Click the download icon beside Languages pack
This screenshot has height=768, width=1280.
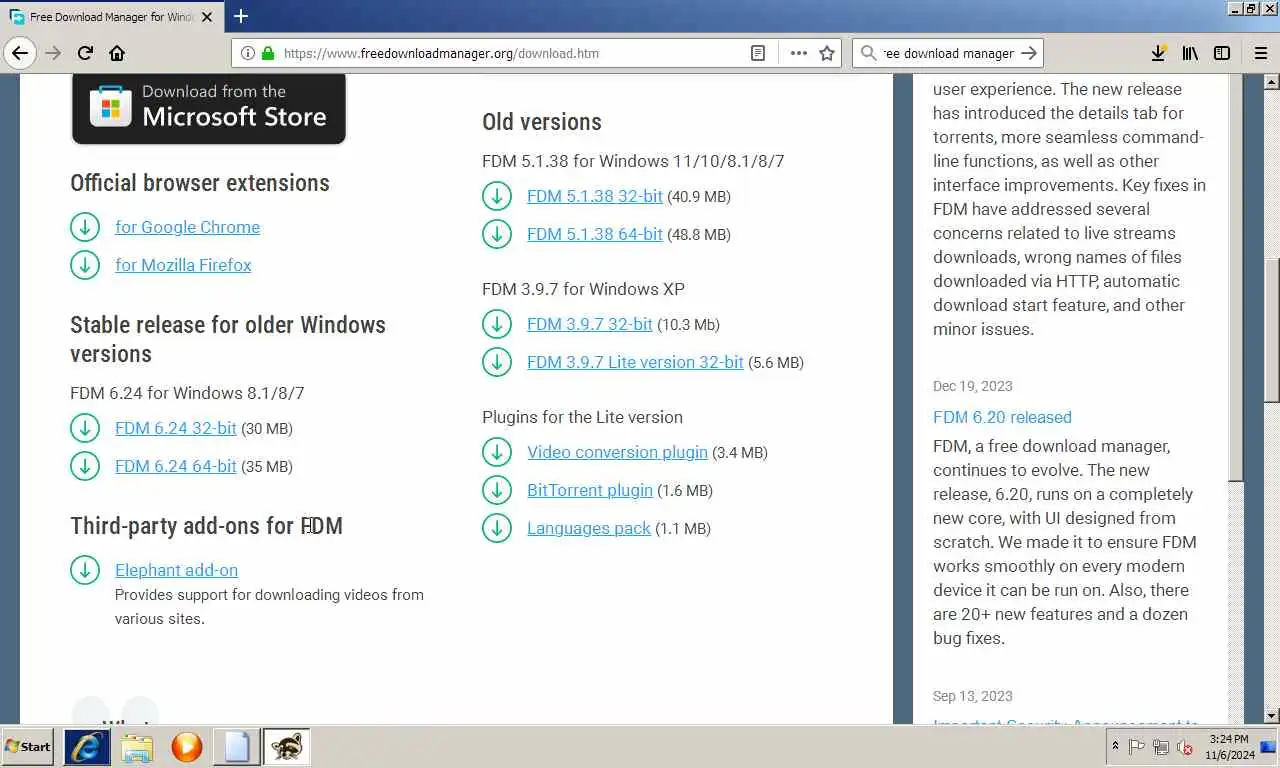pyautogui.click(x=497, y=528)
